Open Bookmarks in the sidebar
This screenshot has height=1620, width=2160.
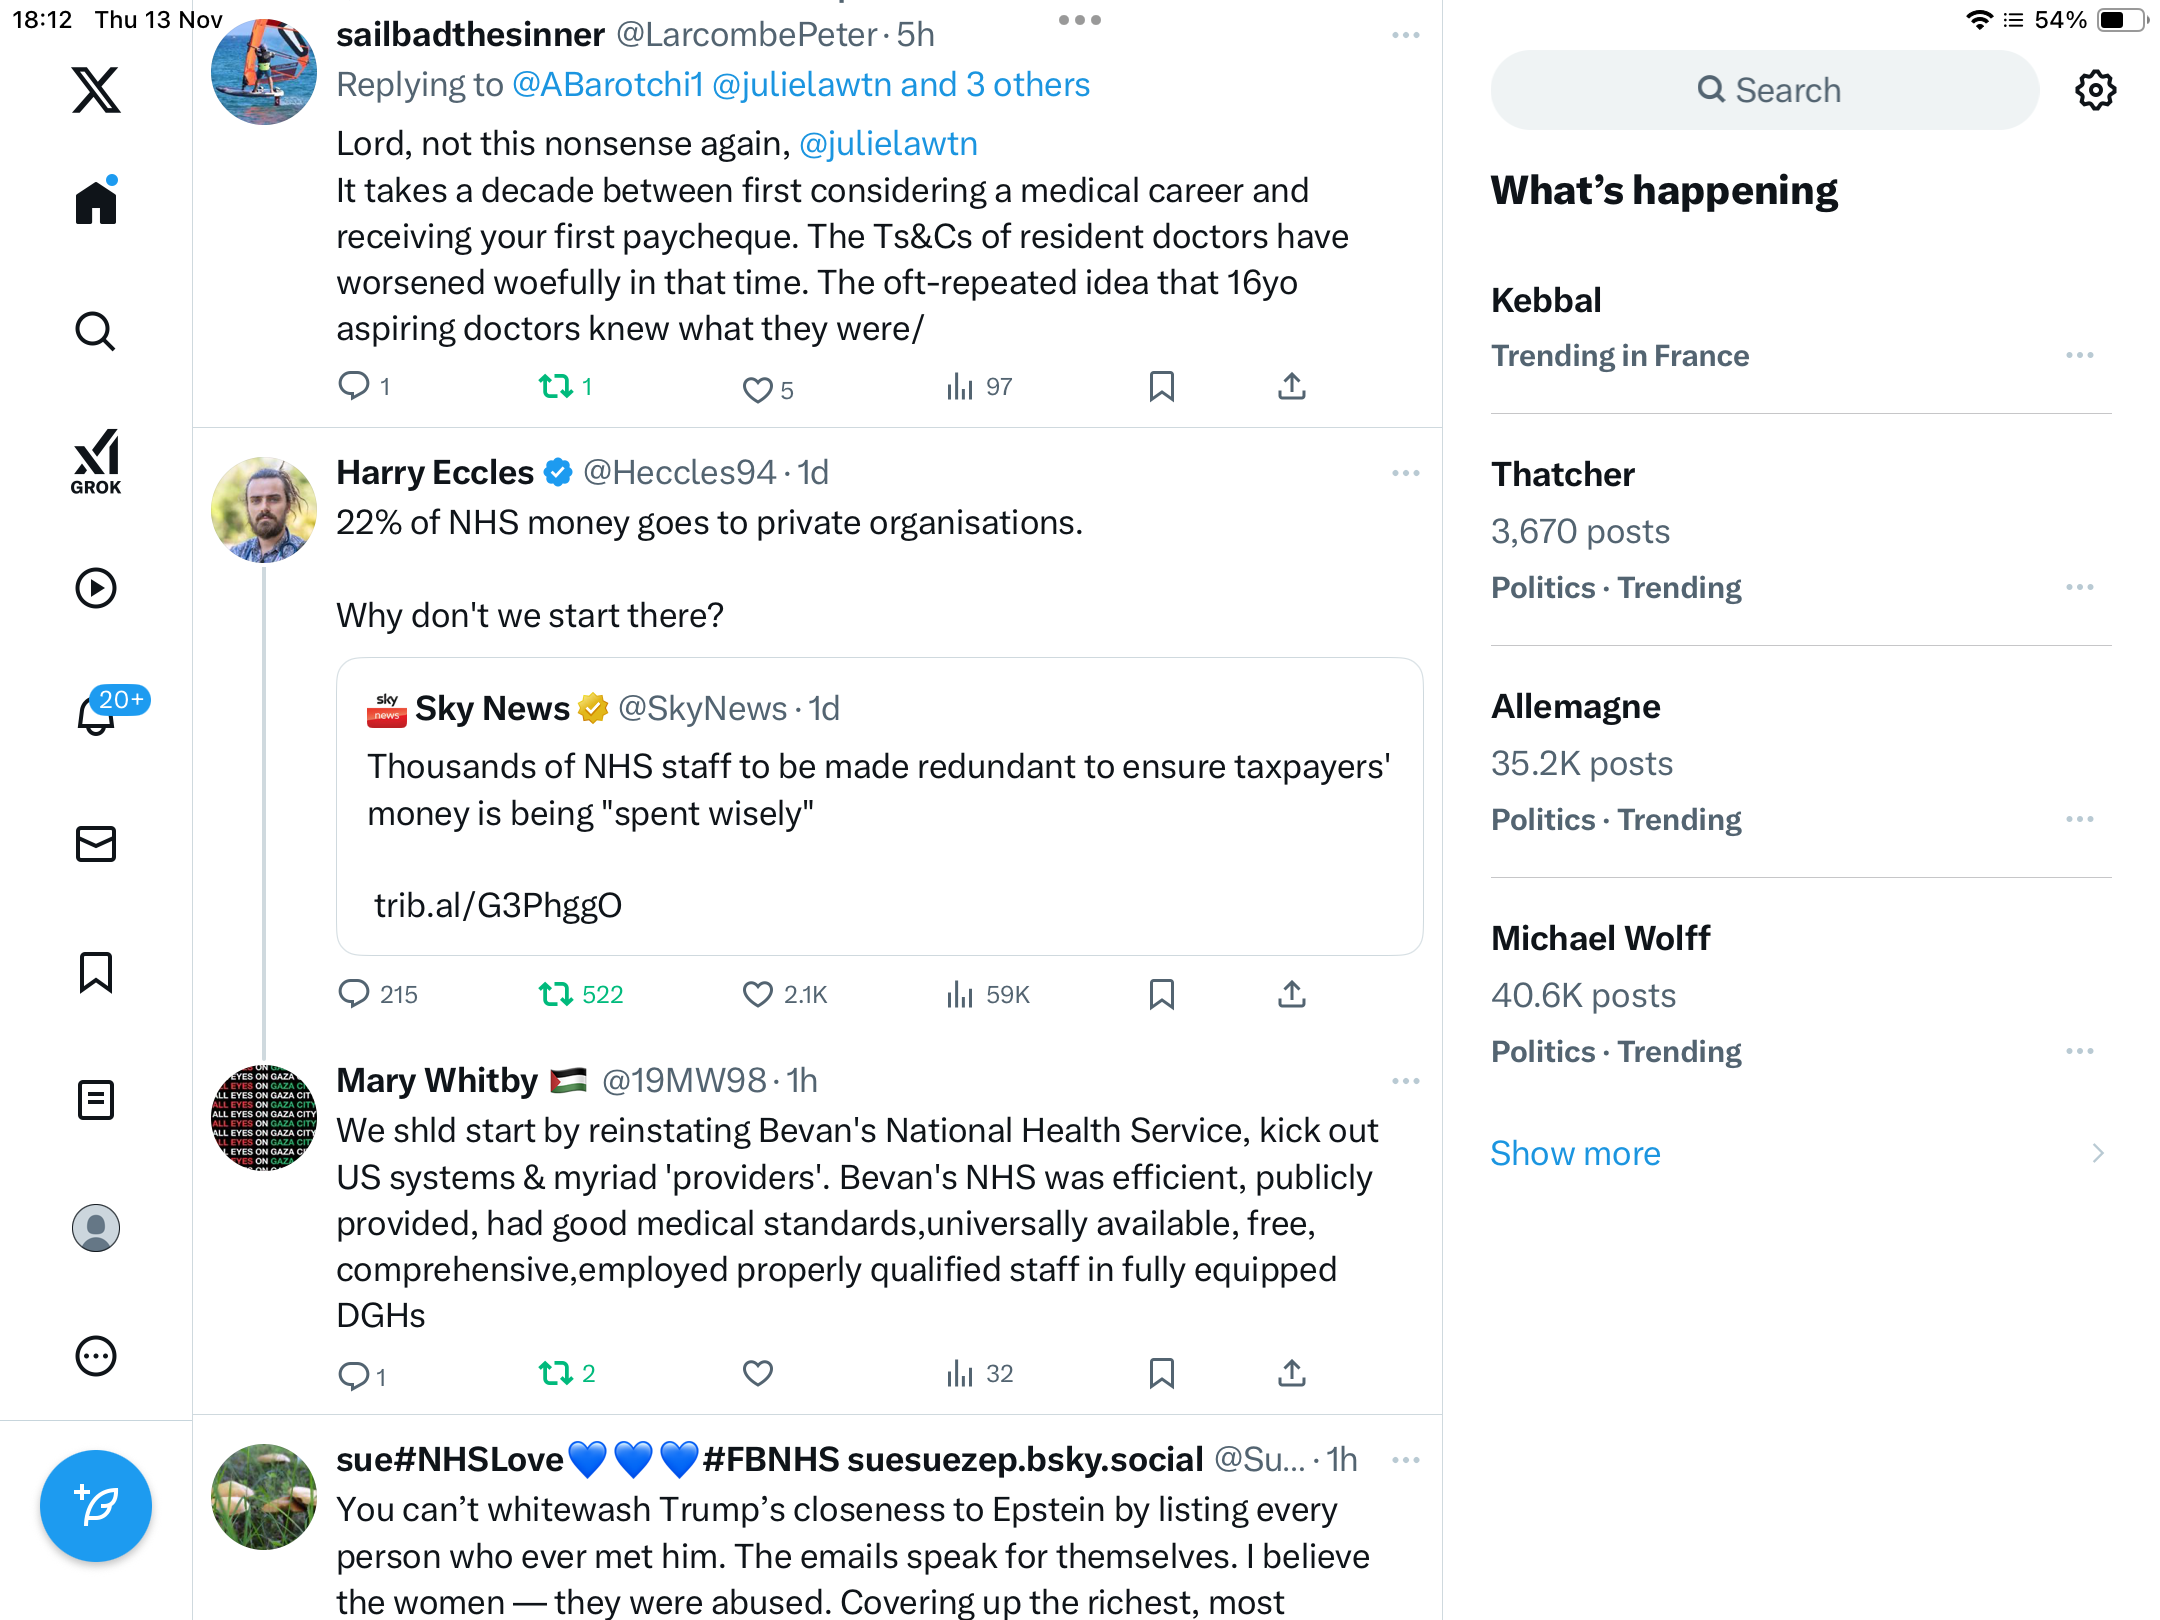[x=96, y=972]
